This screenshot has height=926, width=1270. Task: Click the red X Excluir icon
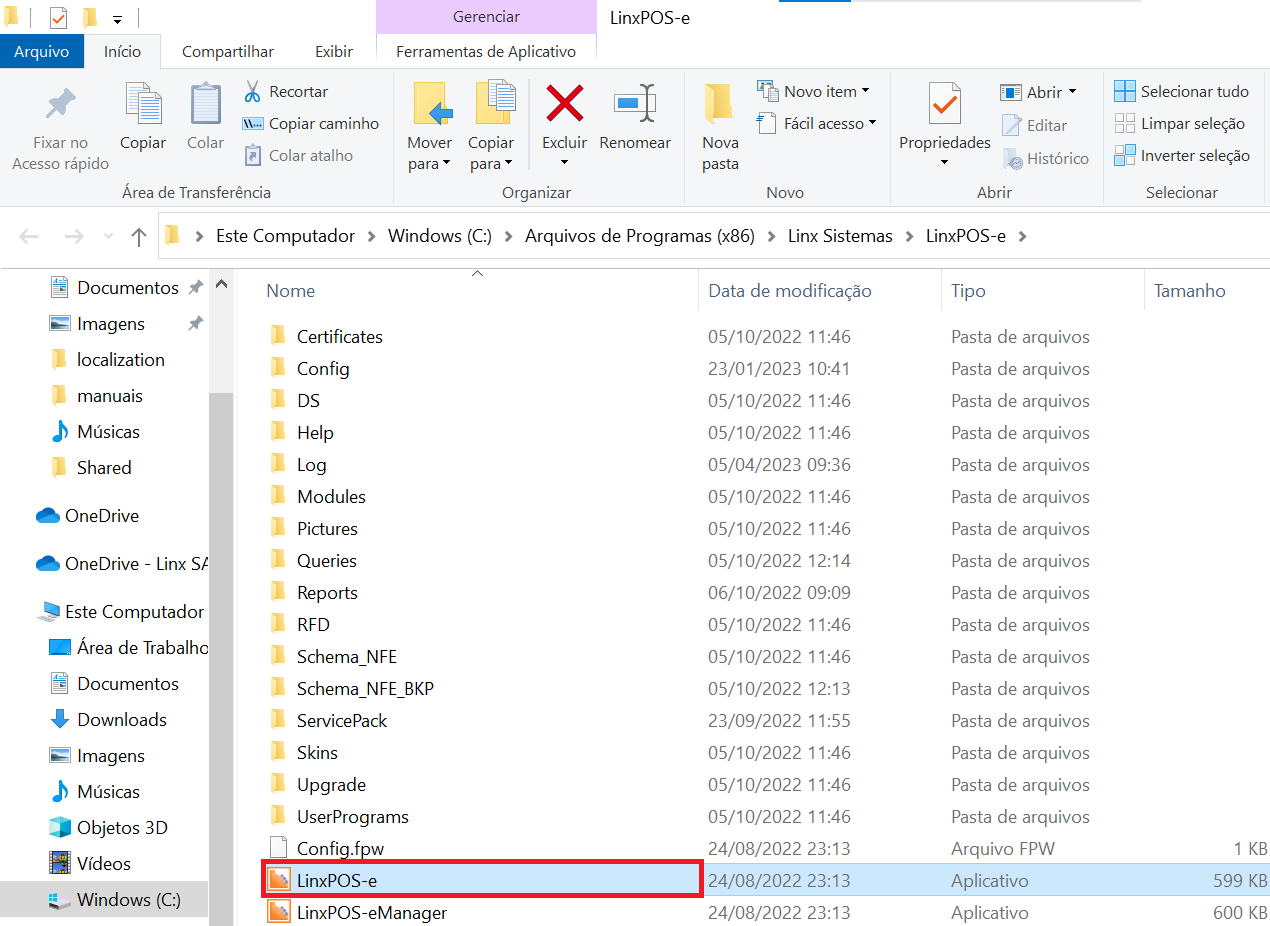coord(565,103)
